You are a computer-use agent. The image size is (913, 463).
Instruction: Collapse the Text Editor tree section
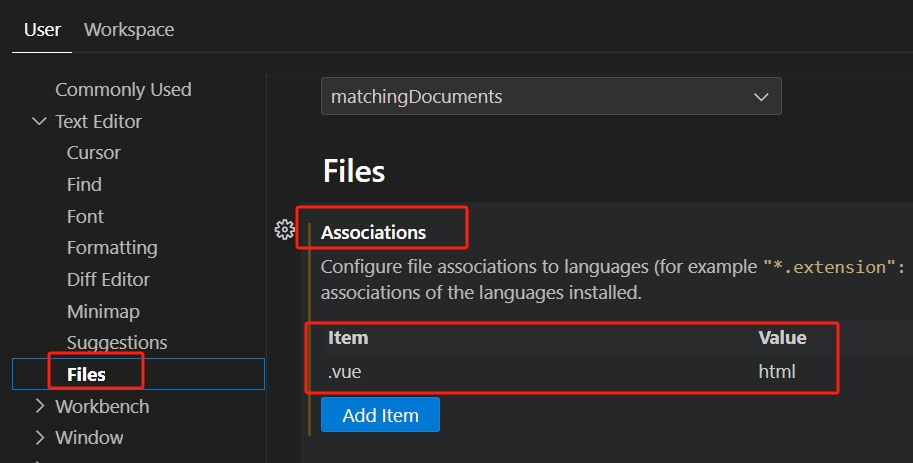(40, 121)
